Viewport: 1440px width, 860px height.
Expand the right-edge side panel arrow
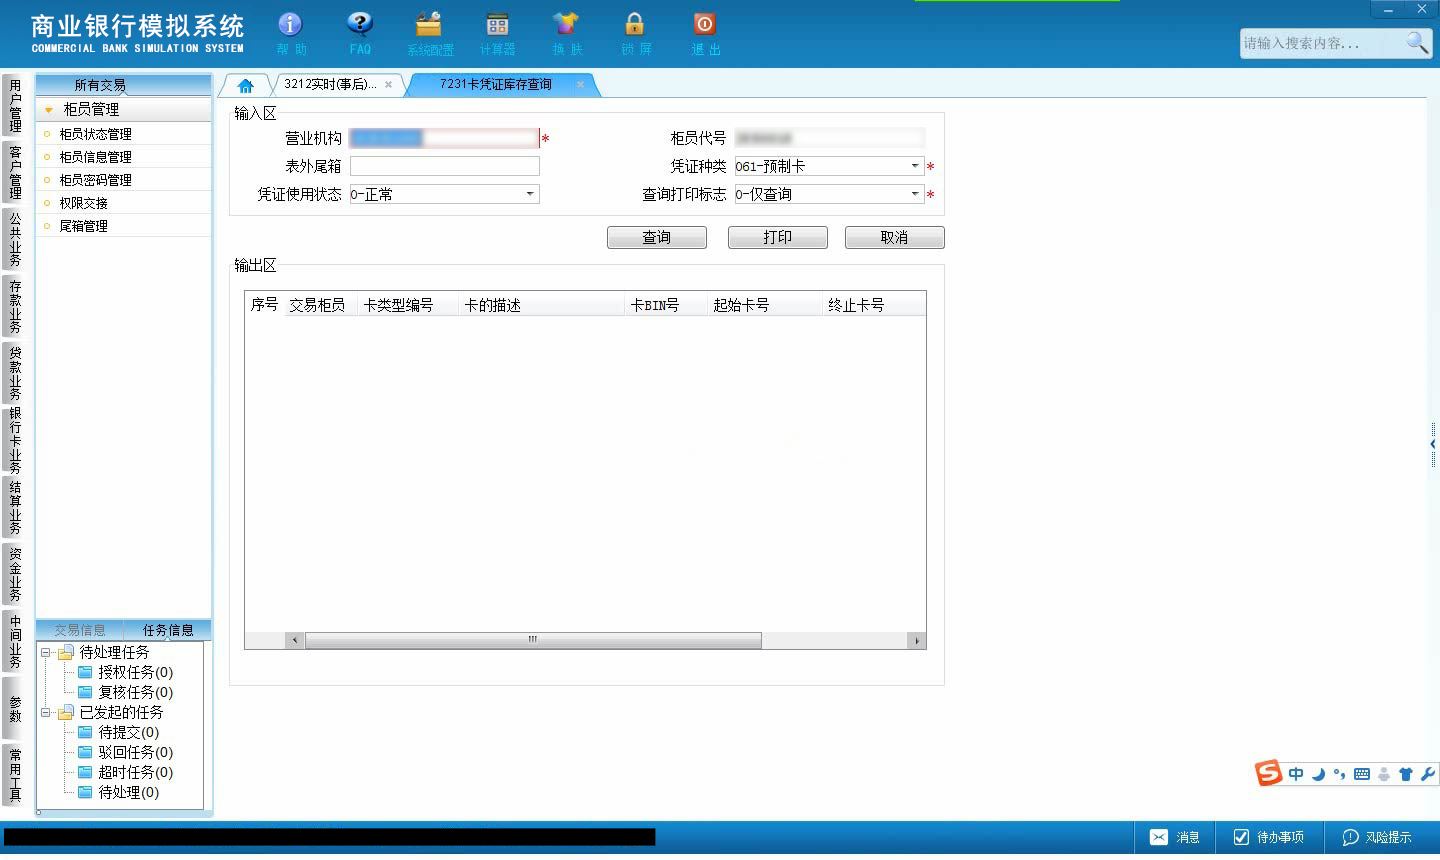[1433, 444]
